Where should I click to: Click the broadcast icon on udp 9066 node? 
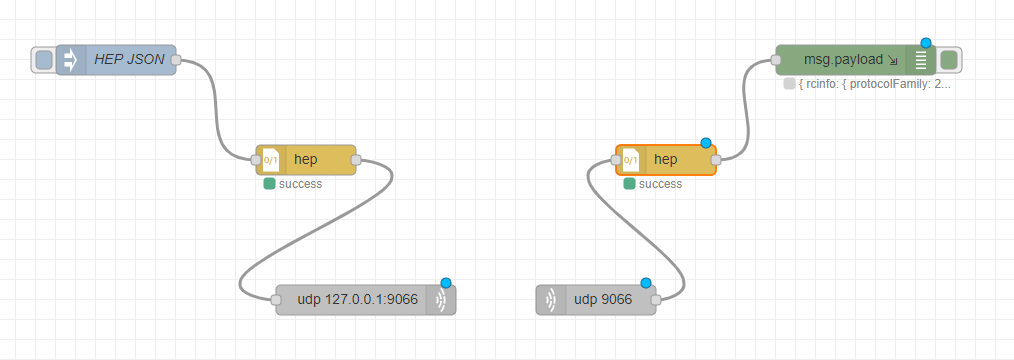point(550,300)
